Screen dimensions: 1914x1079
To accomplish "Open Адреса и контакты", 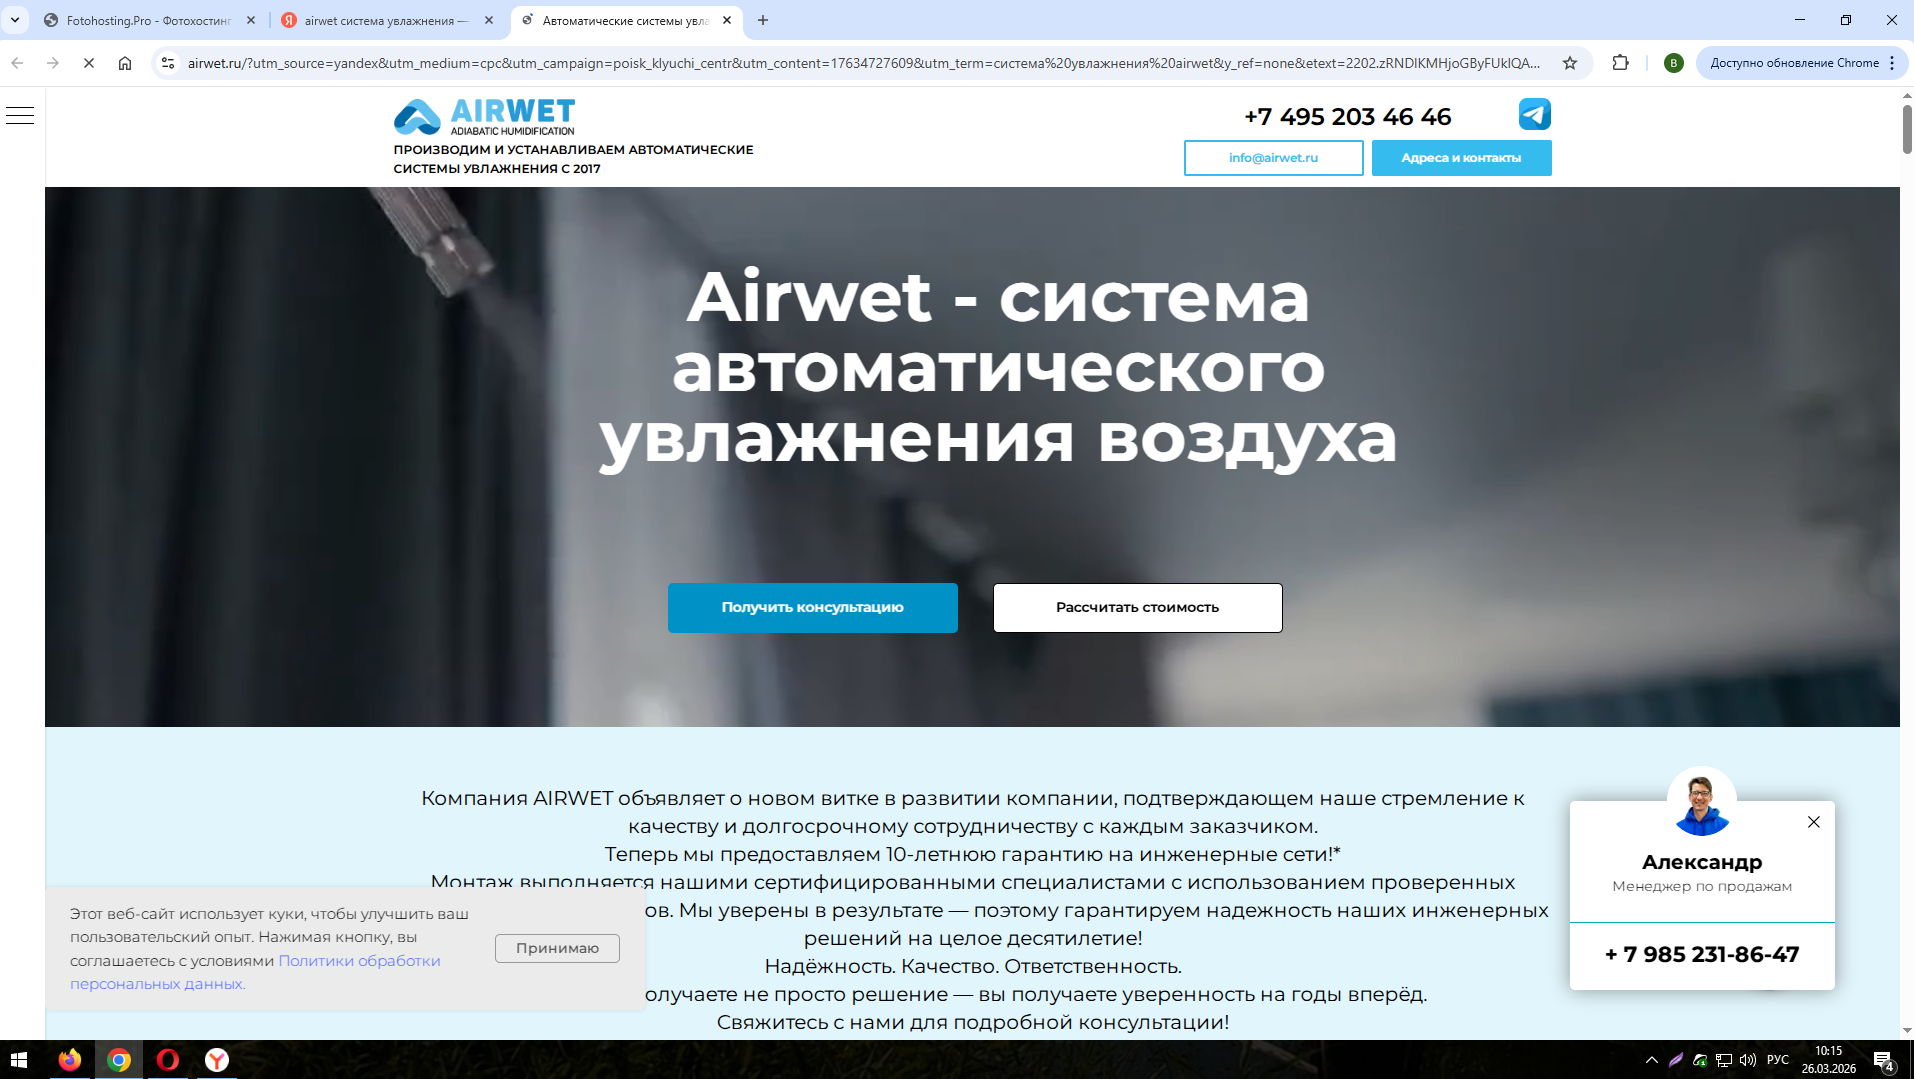I will tap(1462, 158).
